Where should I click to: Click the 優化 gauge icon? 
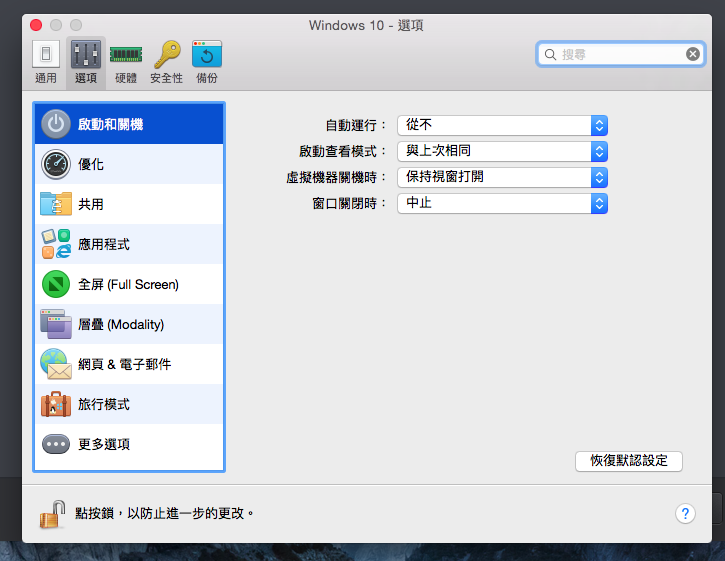[x=56, y=164]
